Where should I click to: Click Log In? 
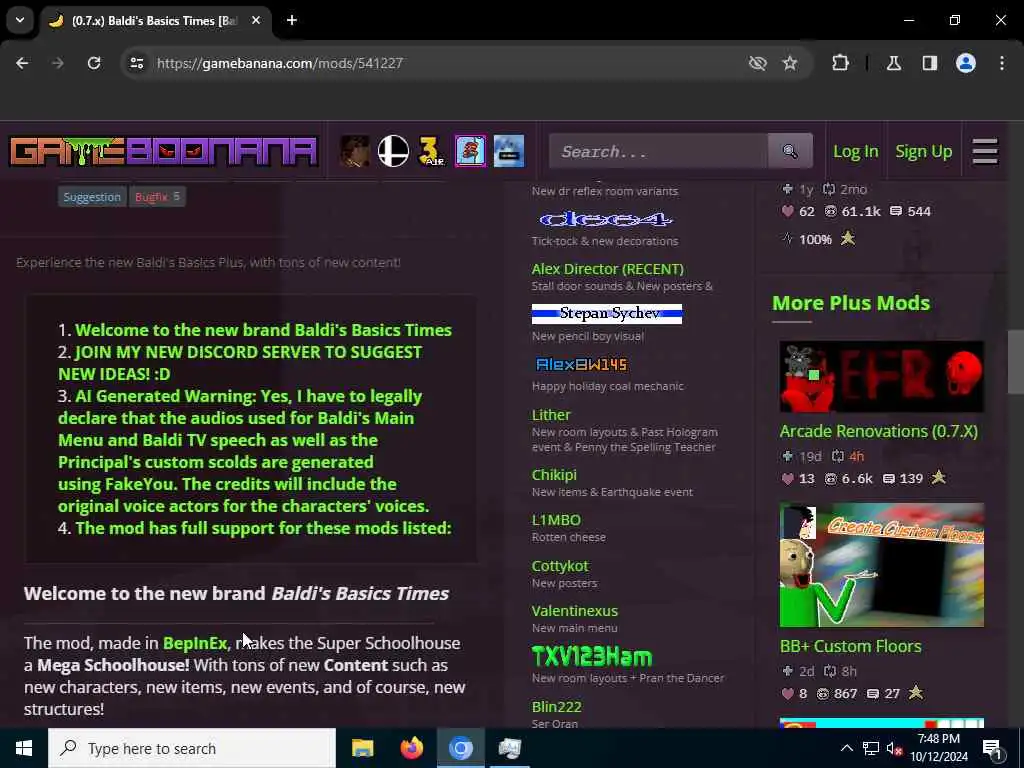[x=856, y=152]
